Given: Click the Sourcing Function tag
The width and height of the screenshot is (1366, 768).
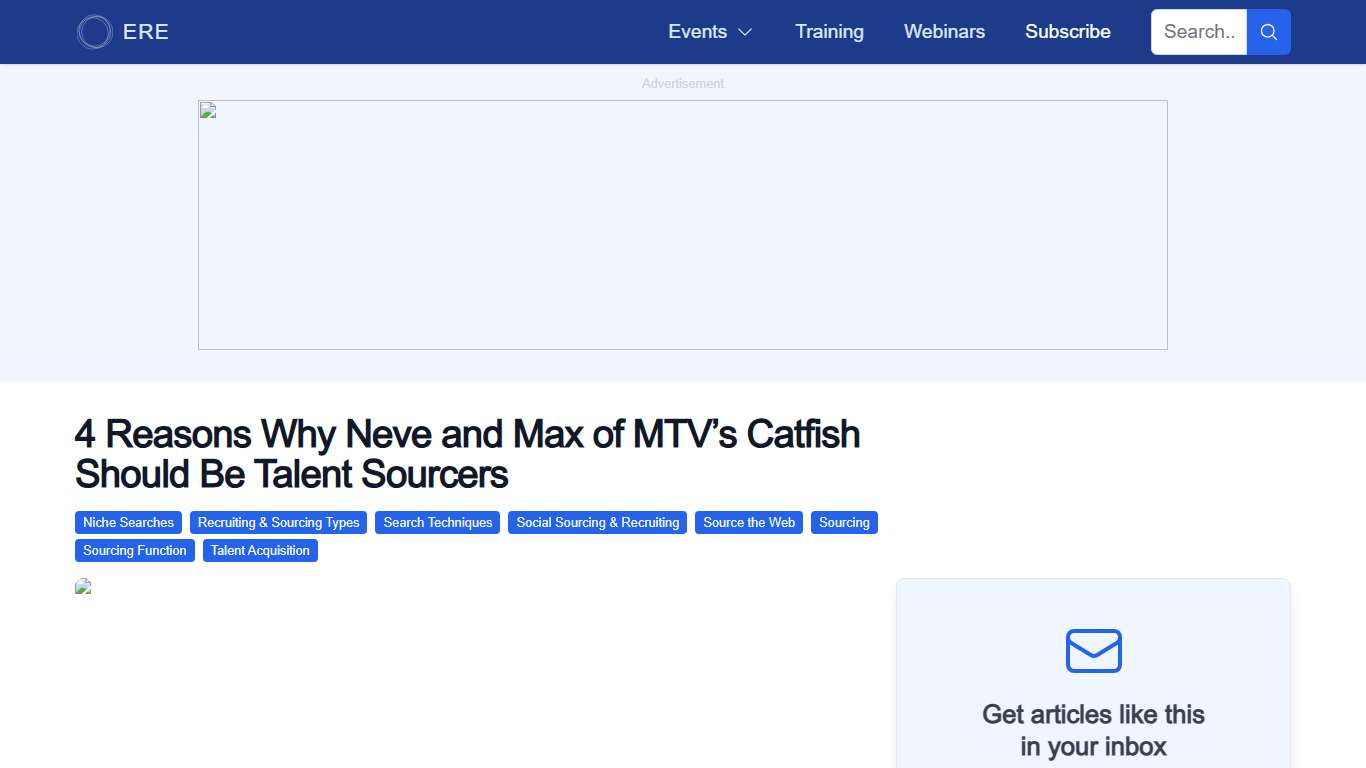Looking at the screenshot, I should pos(134,550).
